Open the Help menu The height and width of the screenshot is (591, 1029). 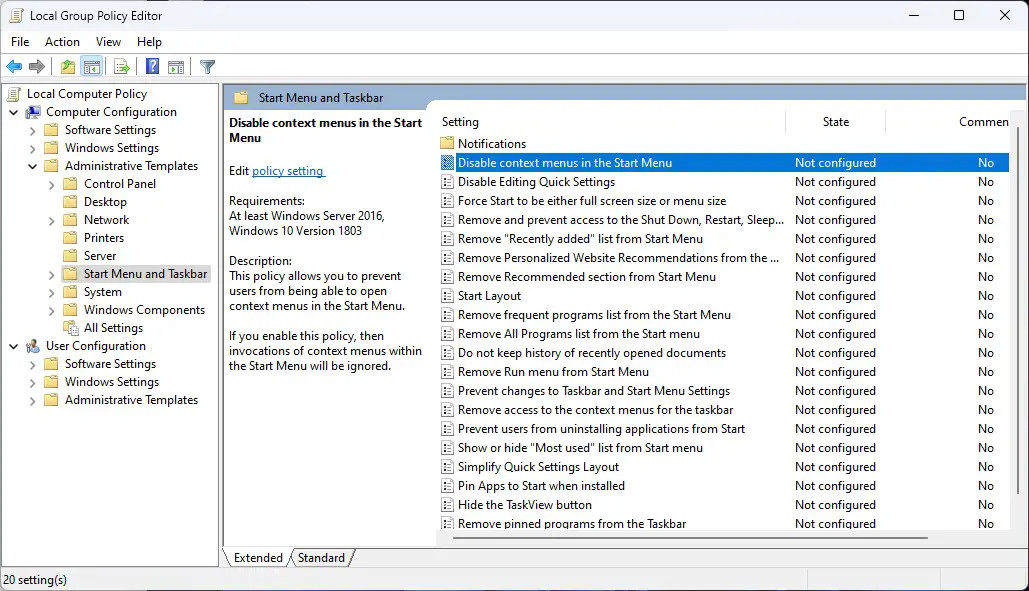[149, 41]
